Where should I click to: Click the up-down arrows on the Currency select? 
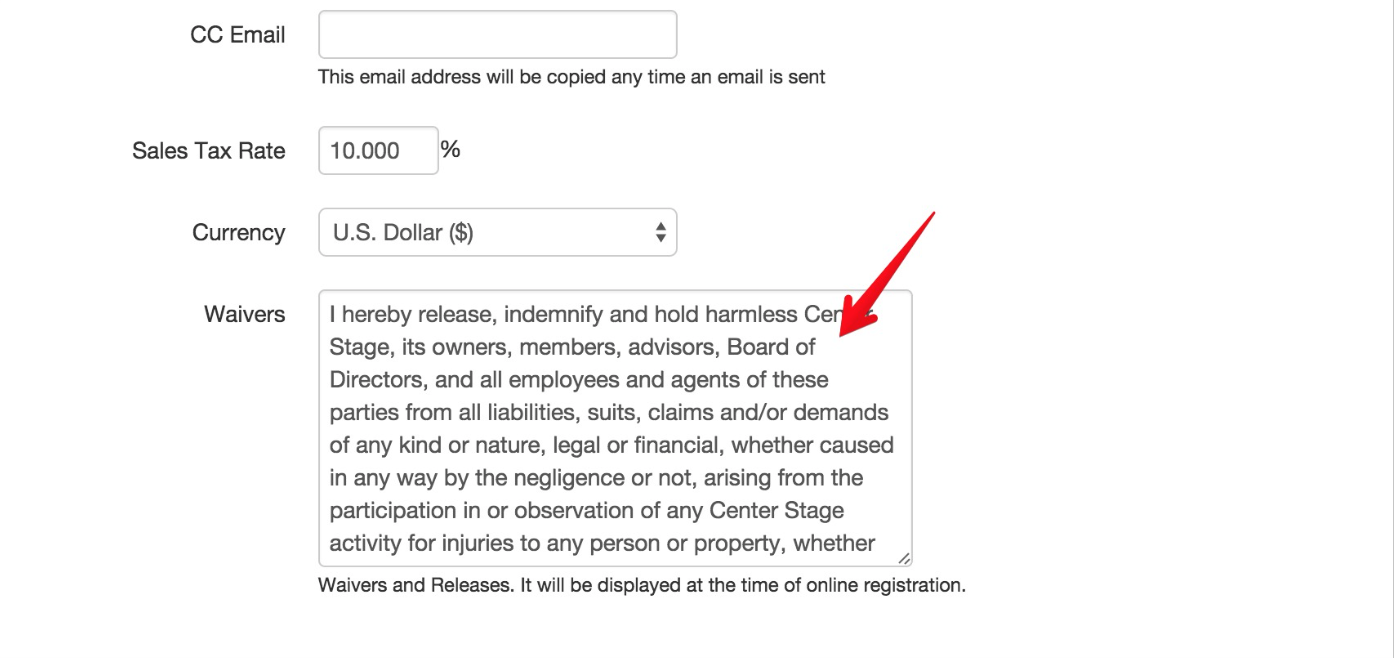(660, 232)
